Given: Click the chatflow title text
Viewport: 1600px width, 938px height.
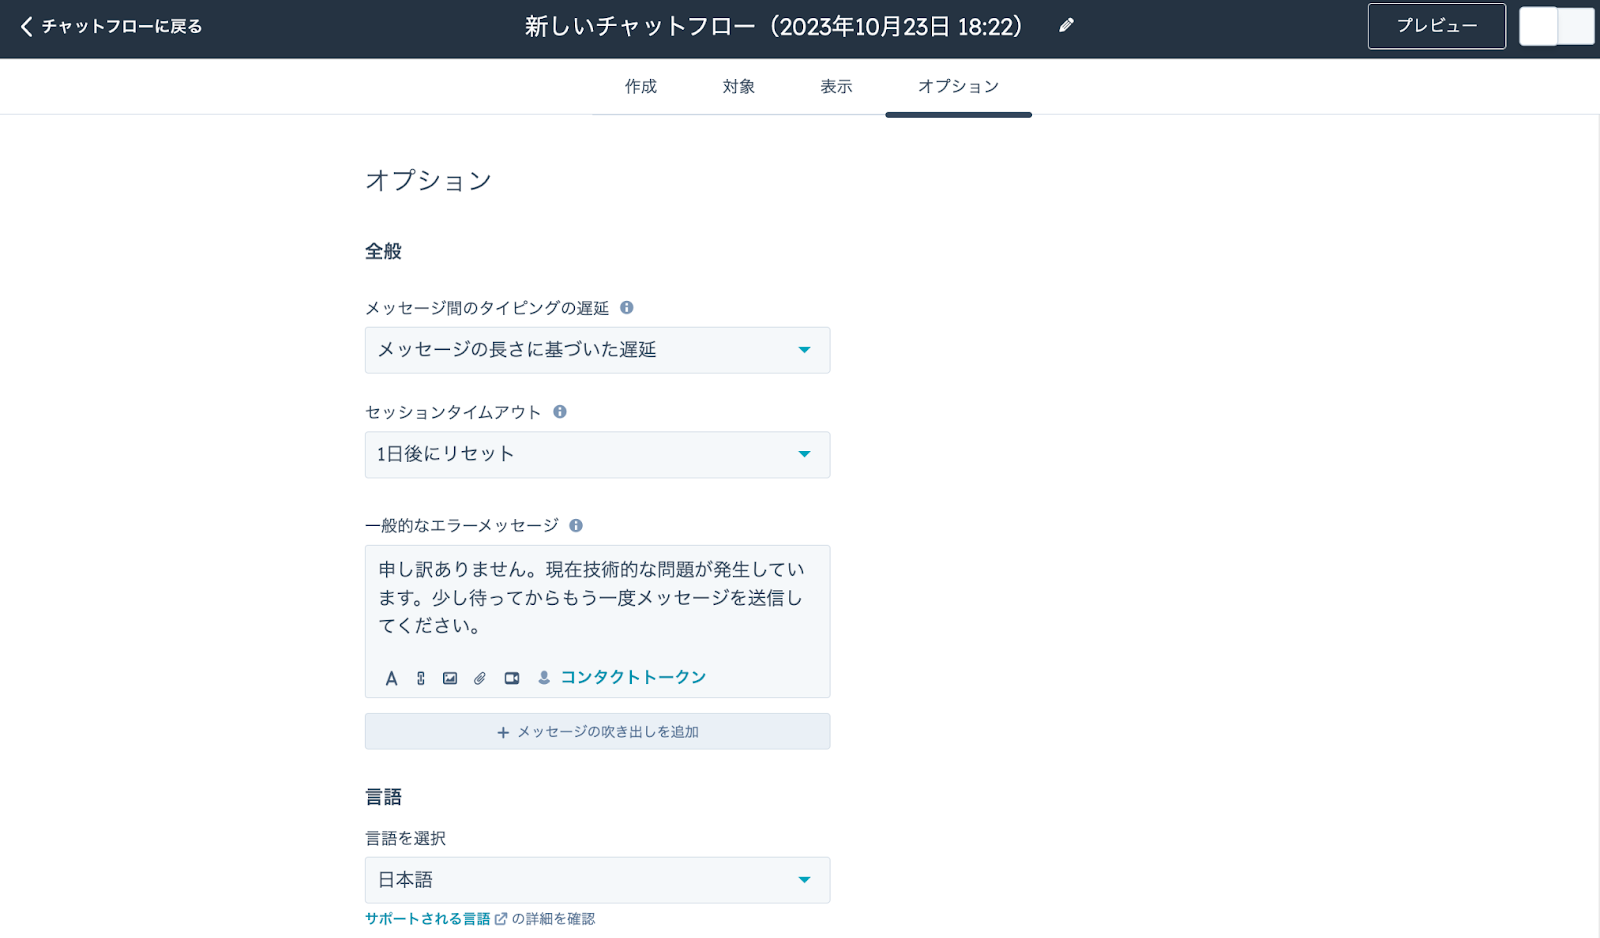Looking at the screenshot, I should click(x=774, y=27).
